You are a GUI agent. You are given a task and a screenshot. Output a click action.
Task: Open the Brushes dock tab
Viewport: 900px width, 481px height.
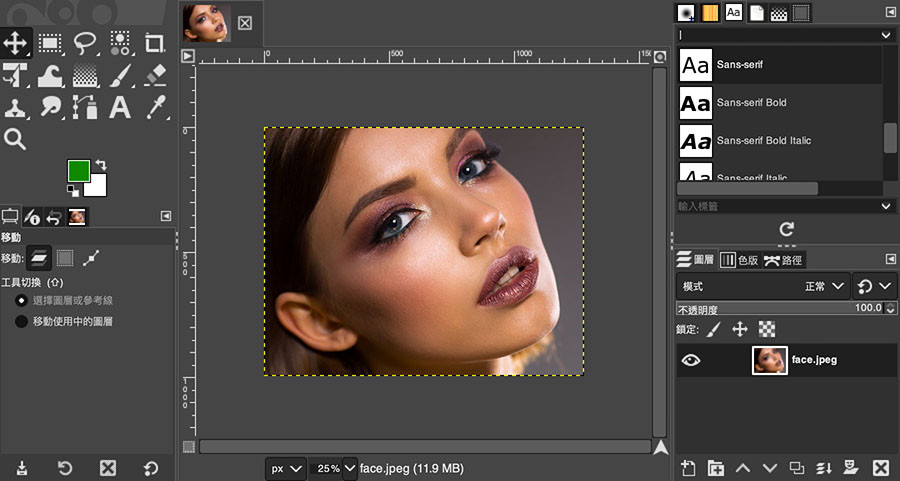click(686, 13)
